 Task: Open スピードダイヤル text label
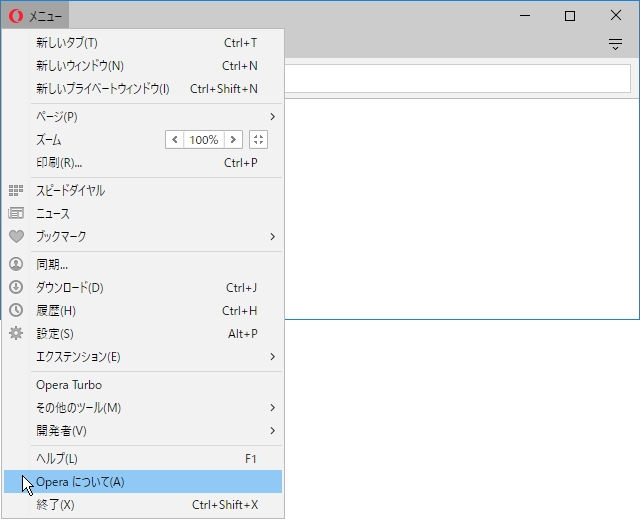point(71,191)
